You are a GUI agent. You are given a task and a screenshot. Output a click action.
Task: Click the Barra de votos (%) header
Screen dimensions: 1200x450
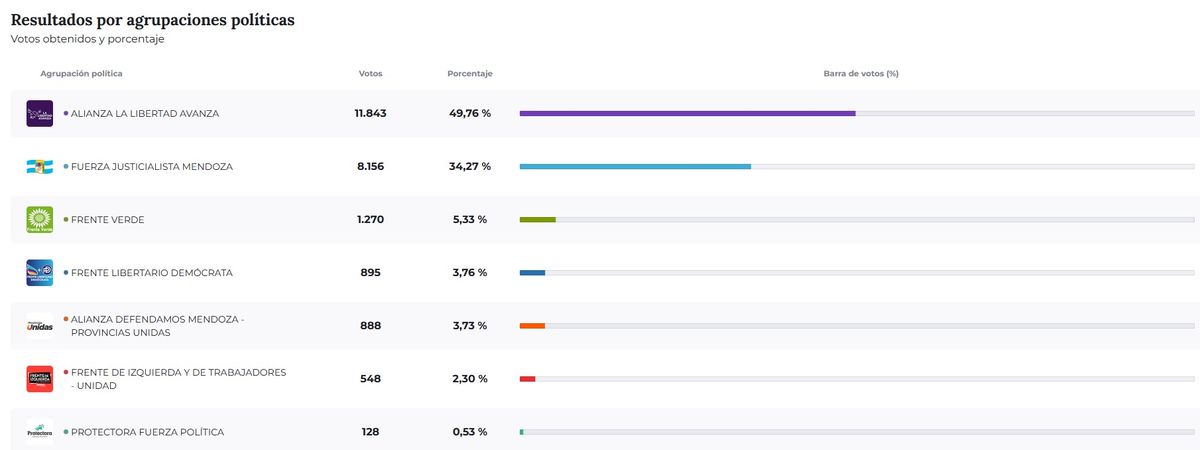click(860, 74)
